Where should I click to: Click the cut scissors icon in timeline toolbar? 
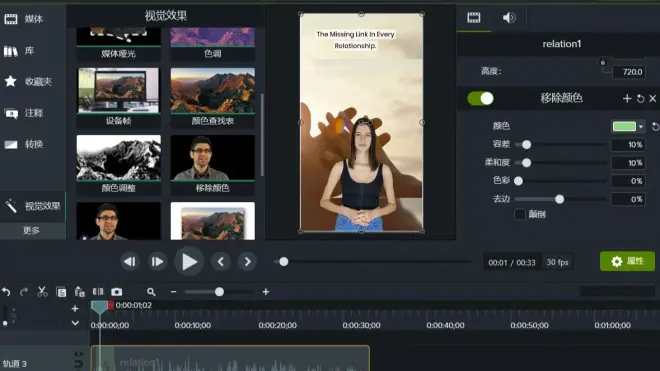tap(42, 291)
